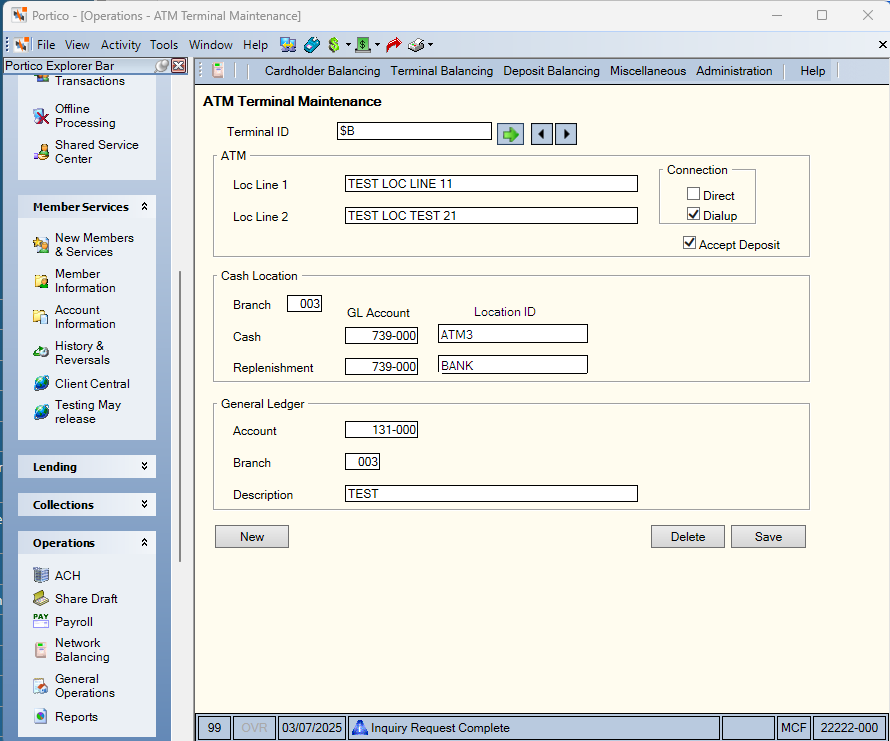Close the Portico Explorer Bar
The image size is (890, 741).
click(x=178, y=66)
